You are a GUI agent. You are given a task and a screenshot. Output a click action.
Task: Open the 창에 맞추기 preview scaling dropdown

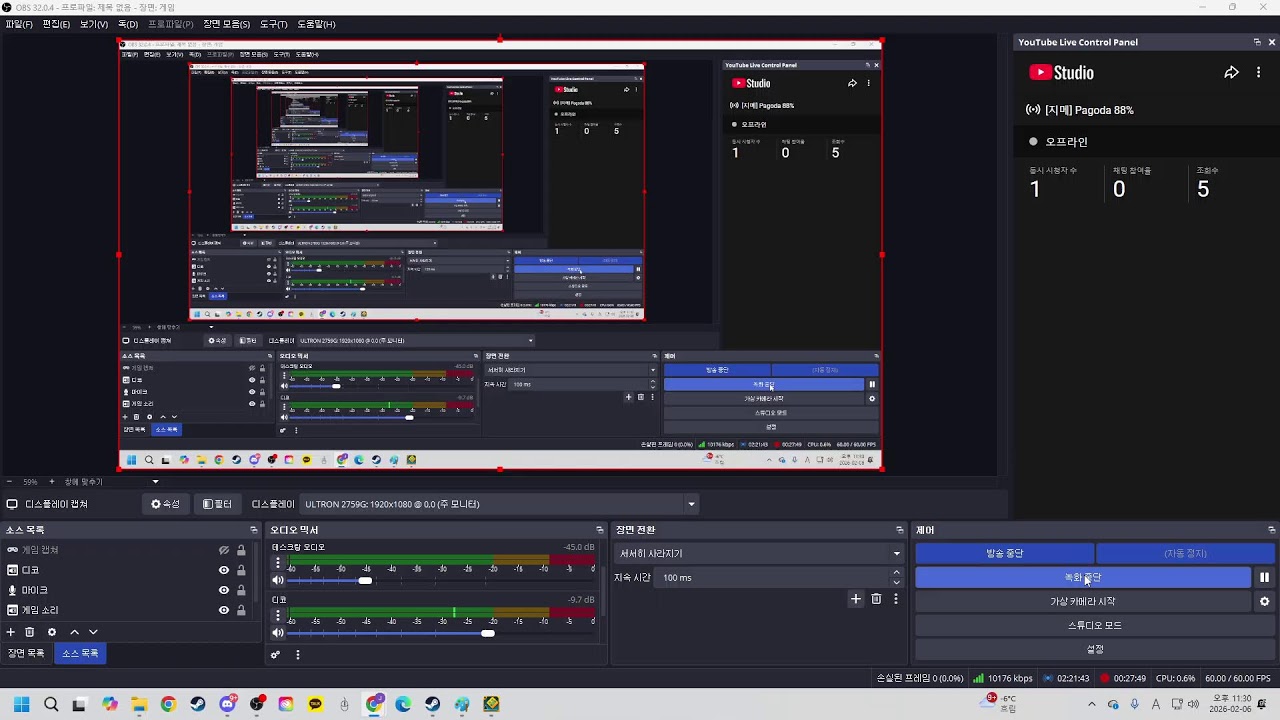click(x=111, y=482)
